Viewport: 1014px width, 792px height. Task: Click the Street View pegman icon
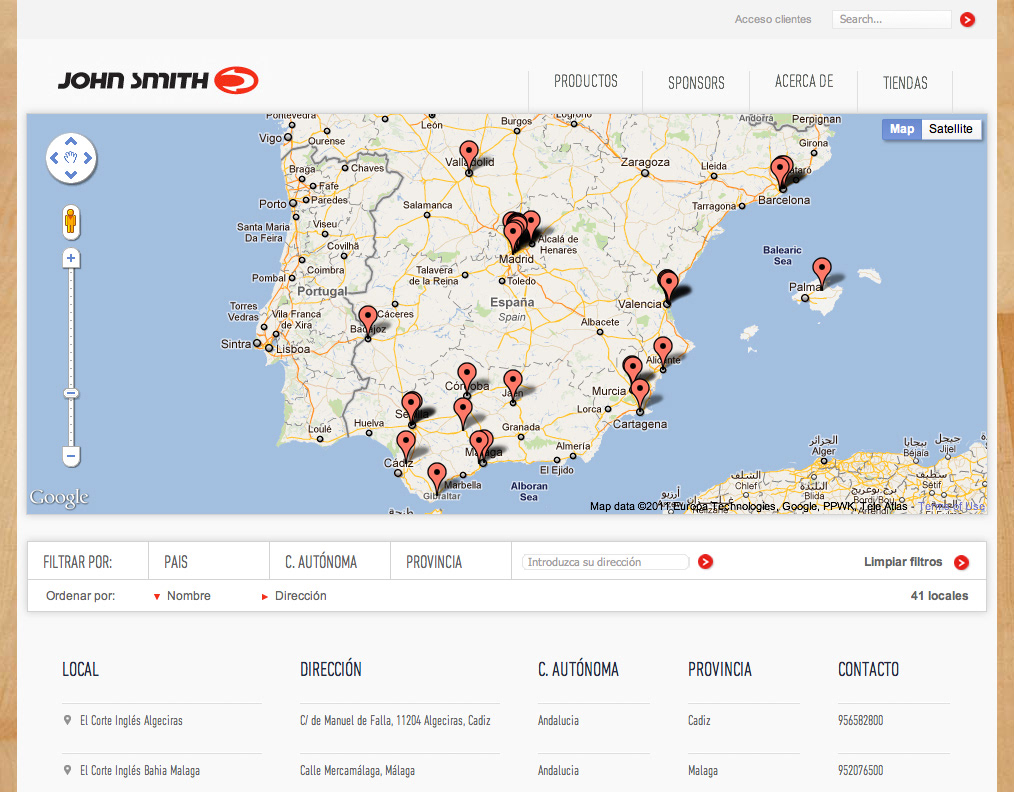(70, 222)
